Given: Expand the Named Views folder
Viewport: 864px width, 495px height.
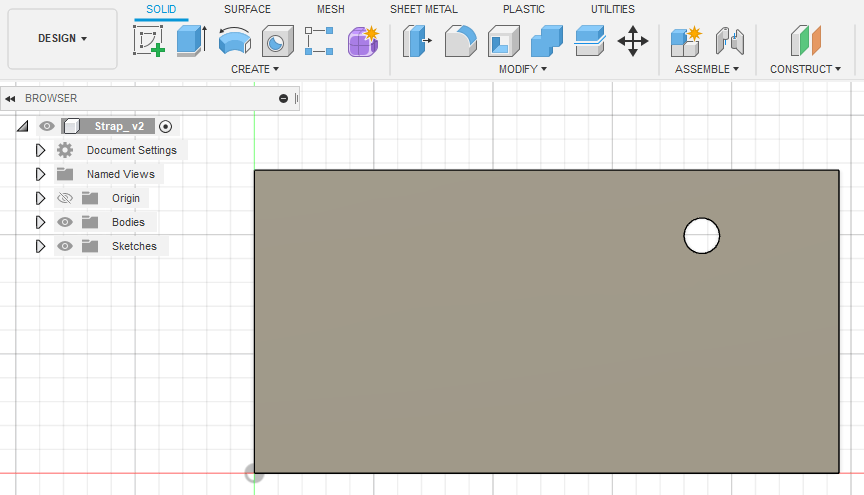Looking at the screenshot, I should pos(40,174).
